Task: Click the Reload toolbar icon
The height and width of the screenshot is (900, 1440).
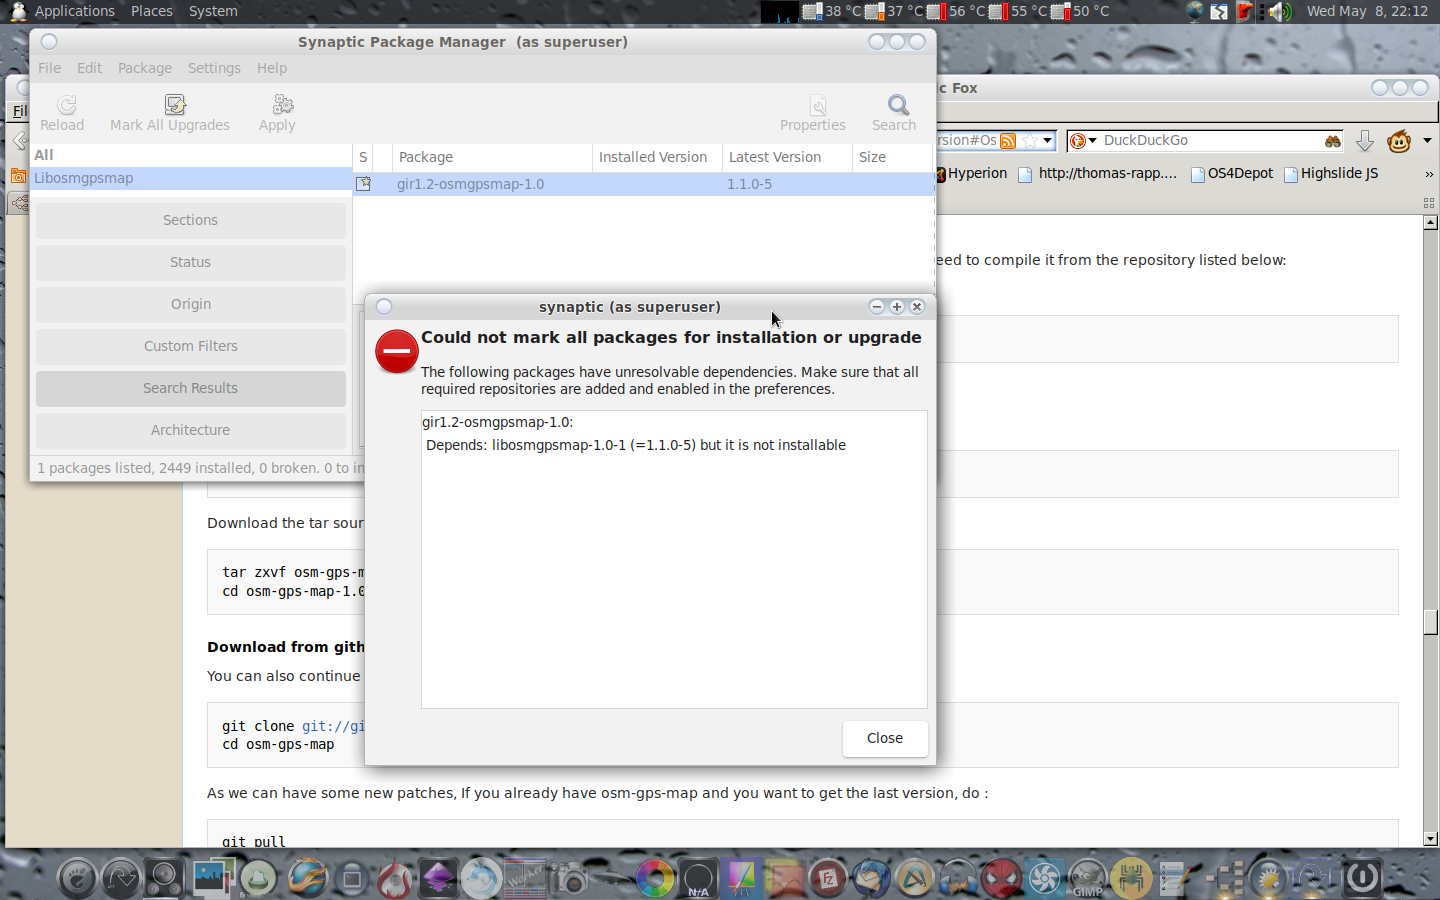Action: (x=66, y=105)
